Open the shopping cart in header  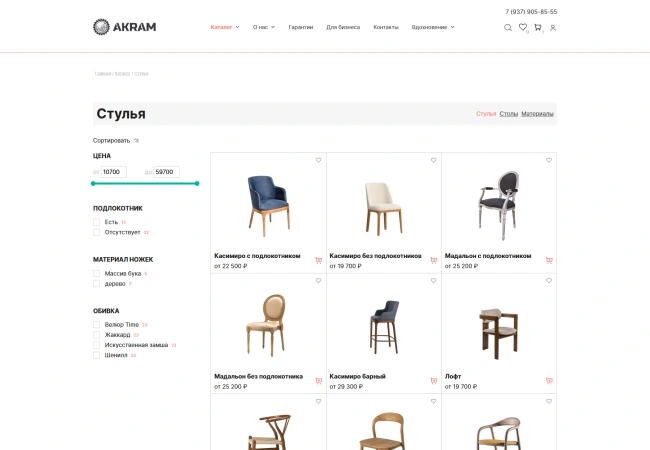(537, 27)
